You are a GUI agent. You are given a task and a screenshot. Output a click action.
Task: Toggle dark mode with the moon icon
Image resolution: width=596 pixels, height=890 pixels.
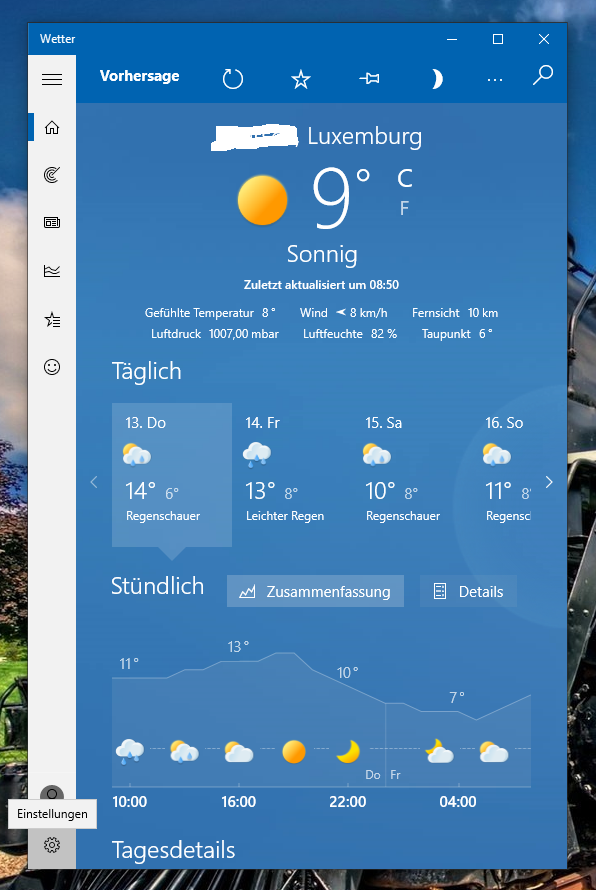436,79
